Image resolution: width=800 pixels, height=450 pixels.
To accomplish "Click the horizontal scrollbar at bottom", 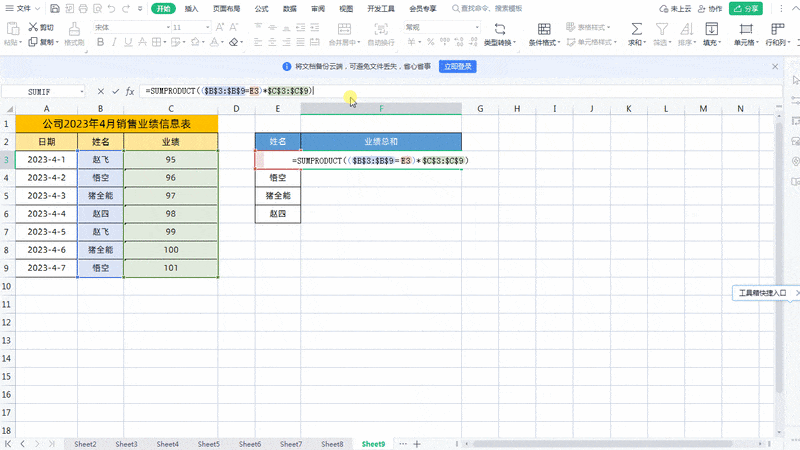I will click(x=600, y=443).
